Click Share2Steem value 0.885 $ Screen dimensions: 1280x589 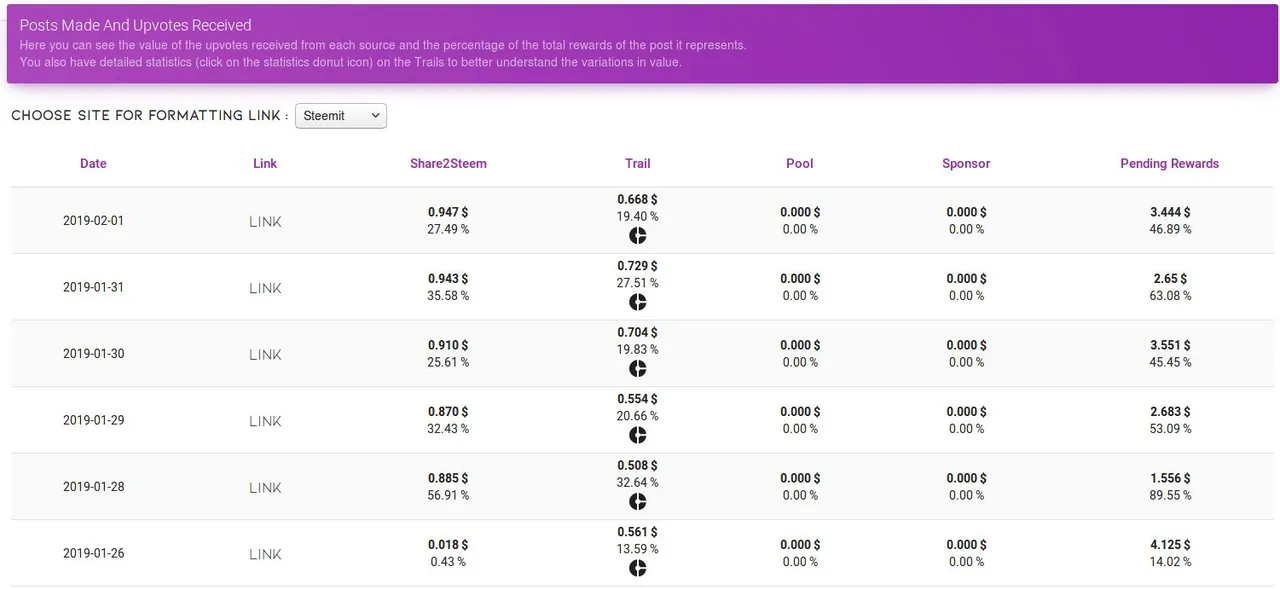[x=448, y=478]
